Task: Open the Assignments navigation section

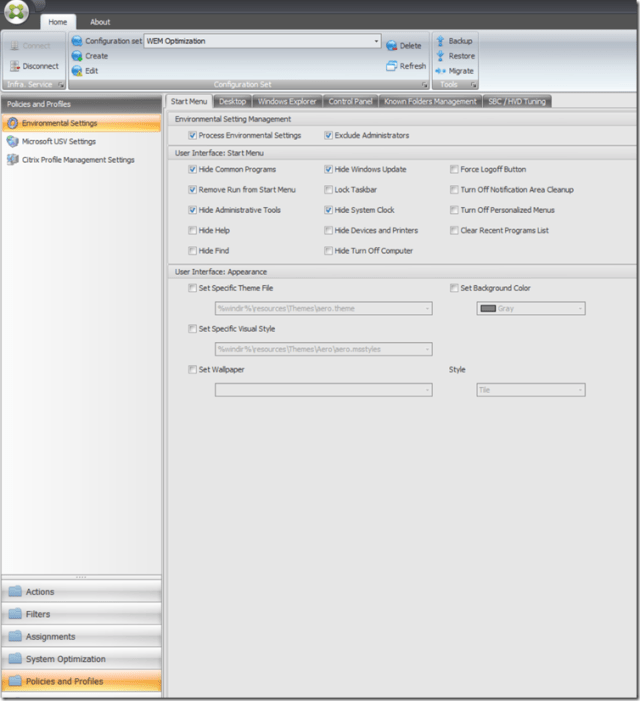Action: [x=81, y=636]
